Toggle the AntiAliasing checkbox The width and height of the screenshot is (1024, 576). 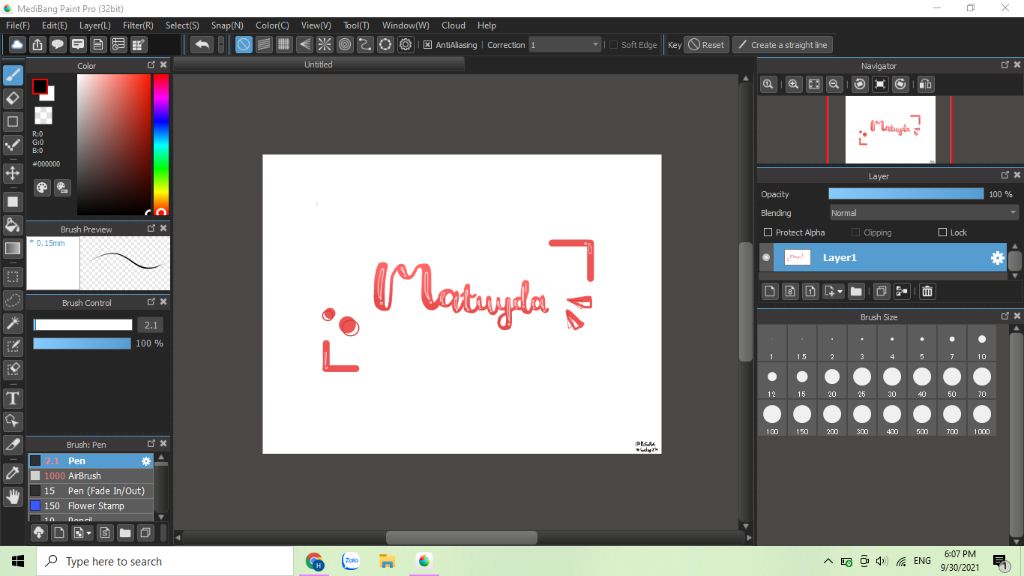tap(428, 45)
